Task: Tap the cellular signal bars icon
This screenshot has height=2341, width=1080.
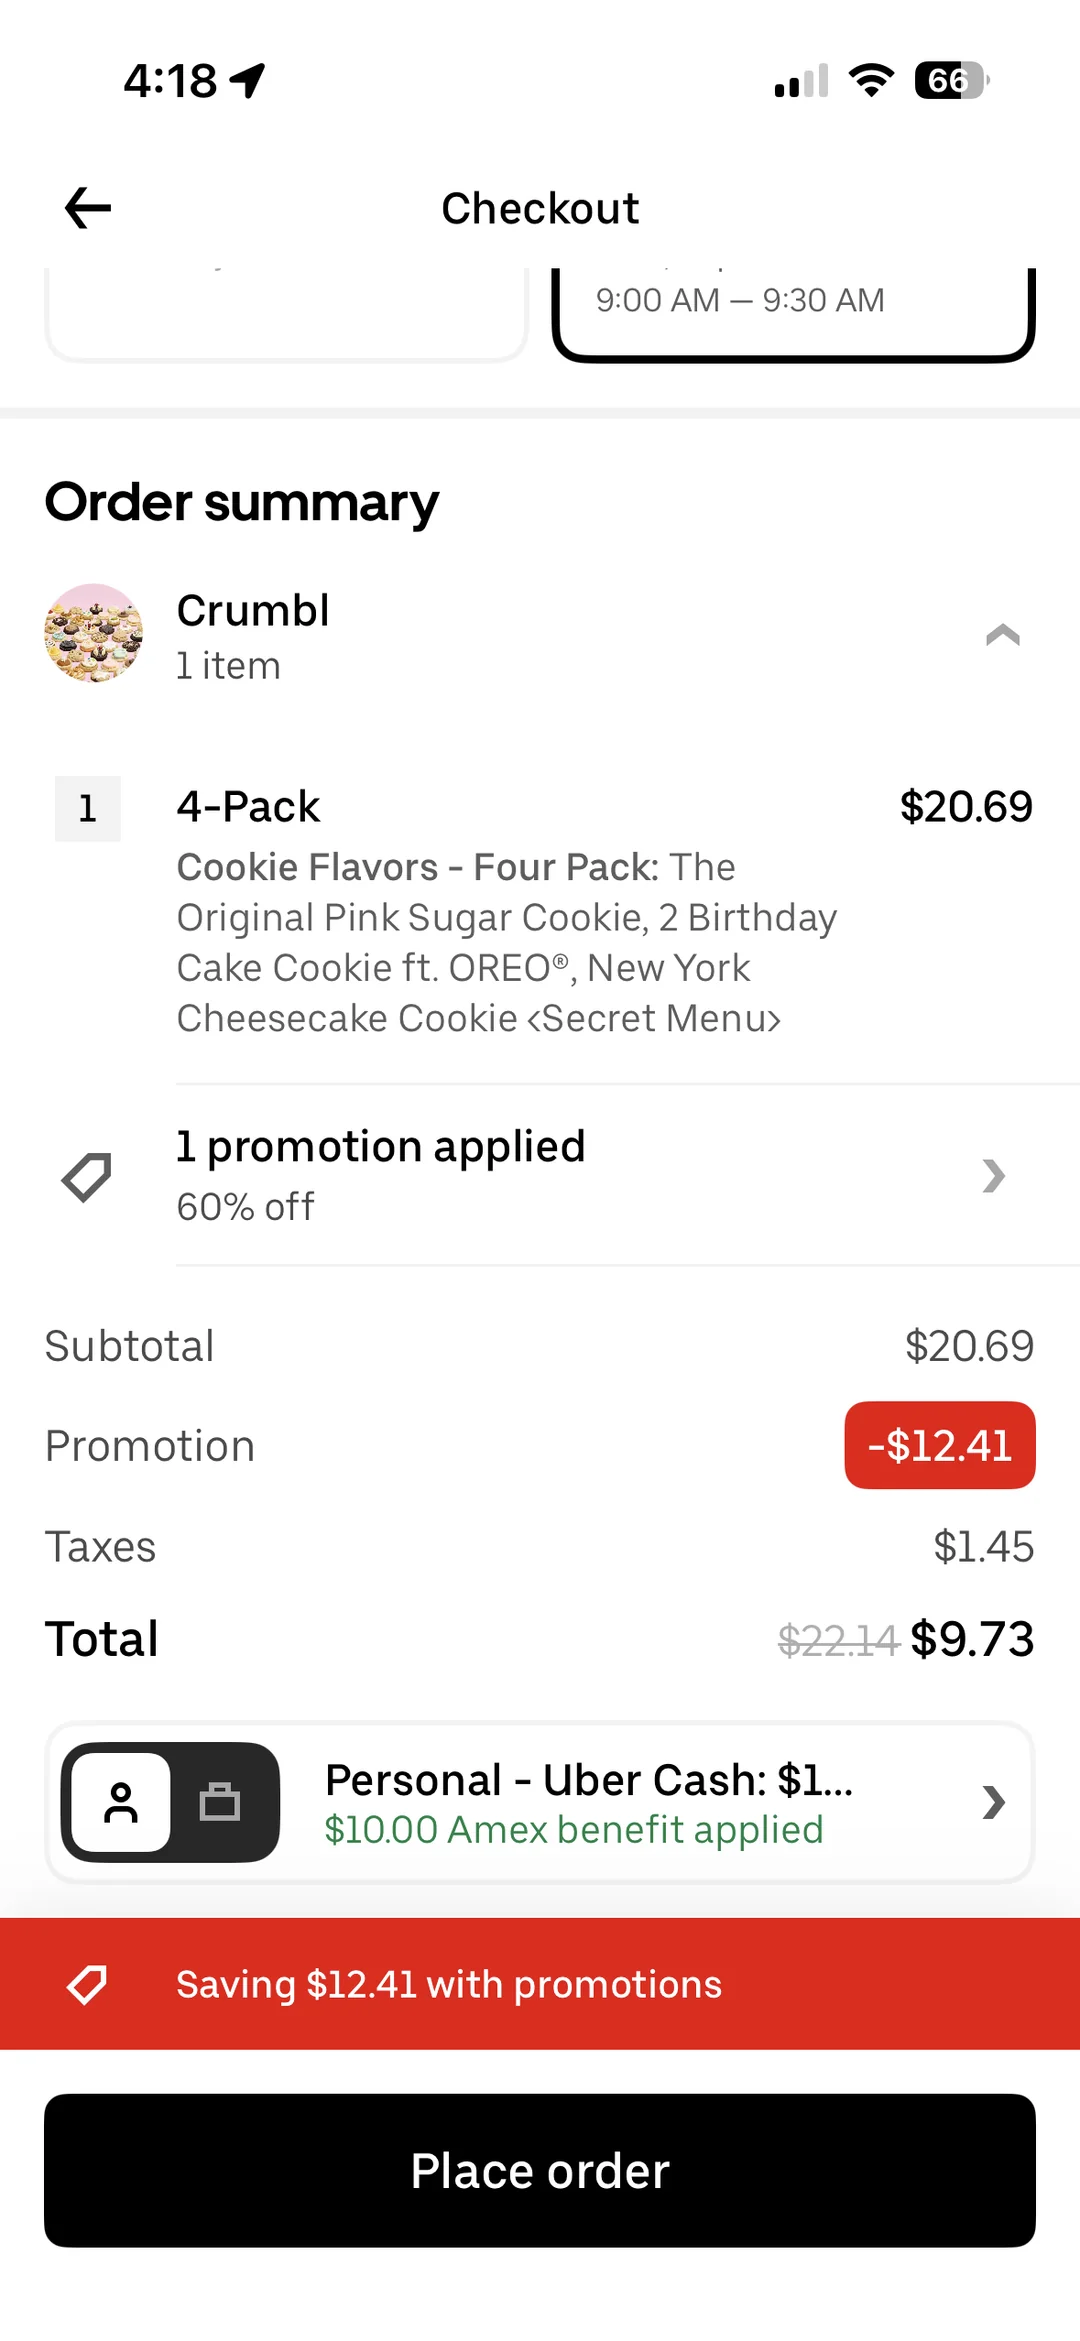Action: coord(801,80)
